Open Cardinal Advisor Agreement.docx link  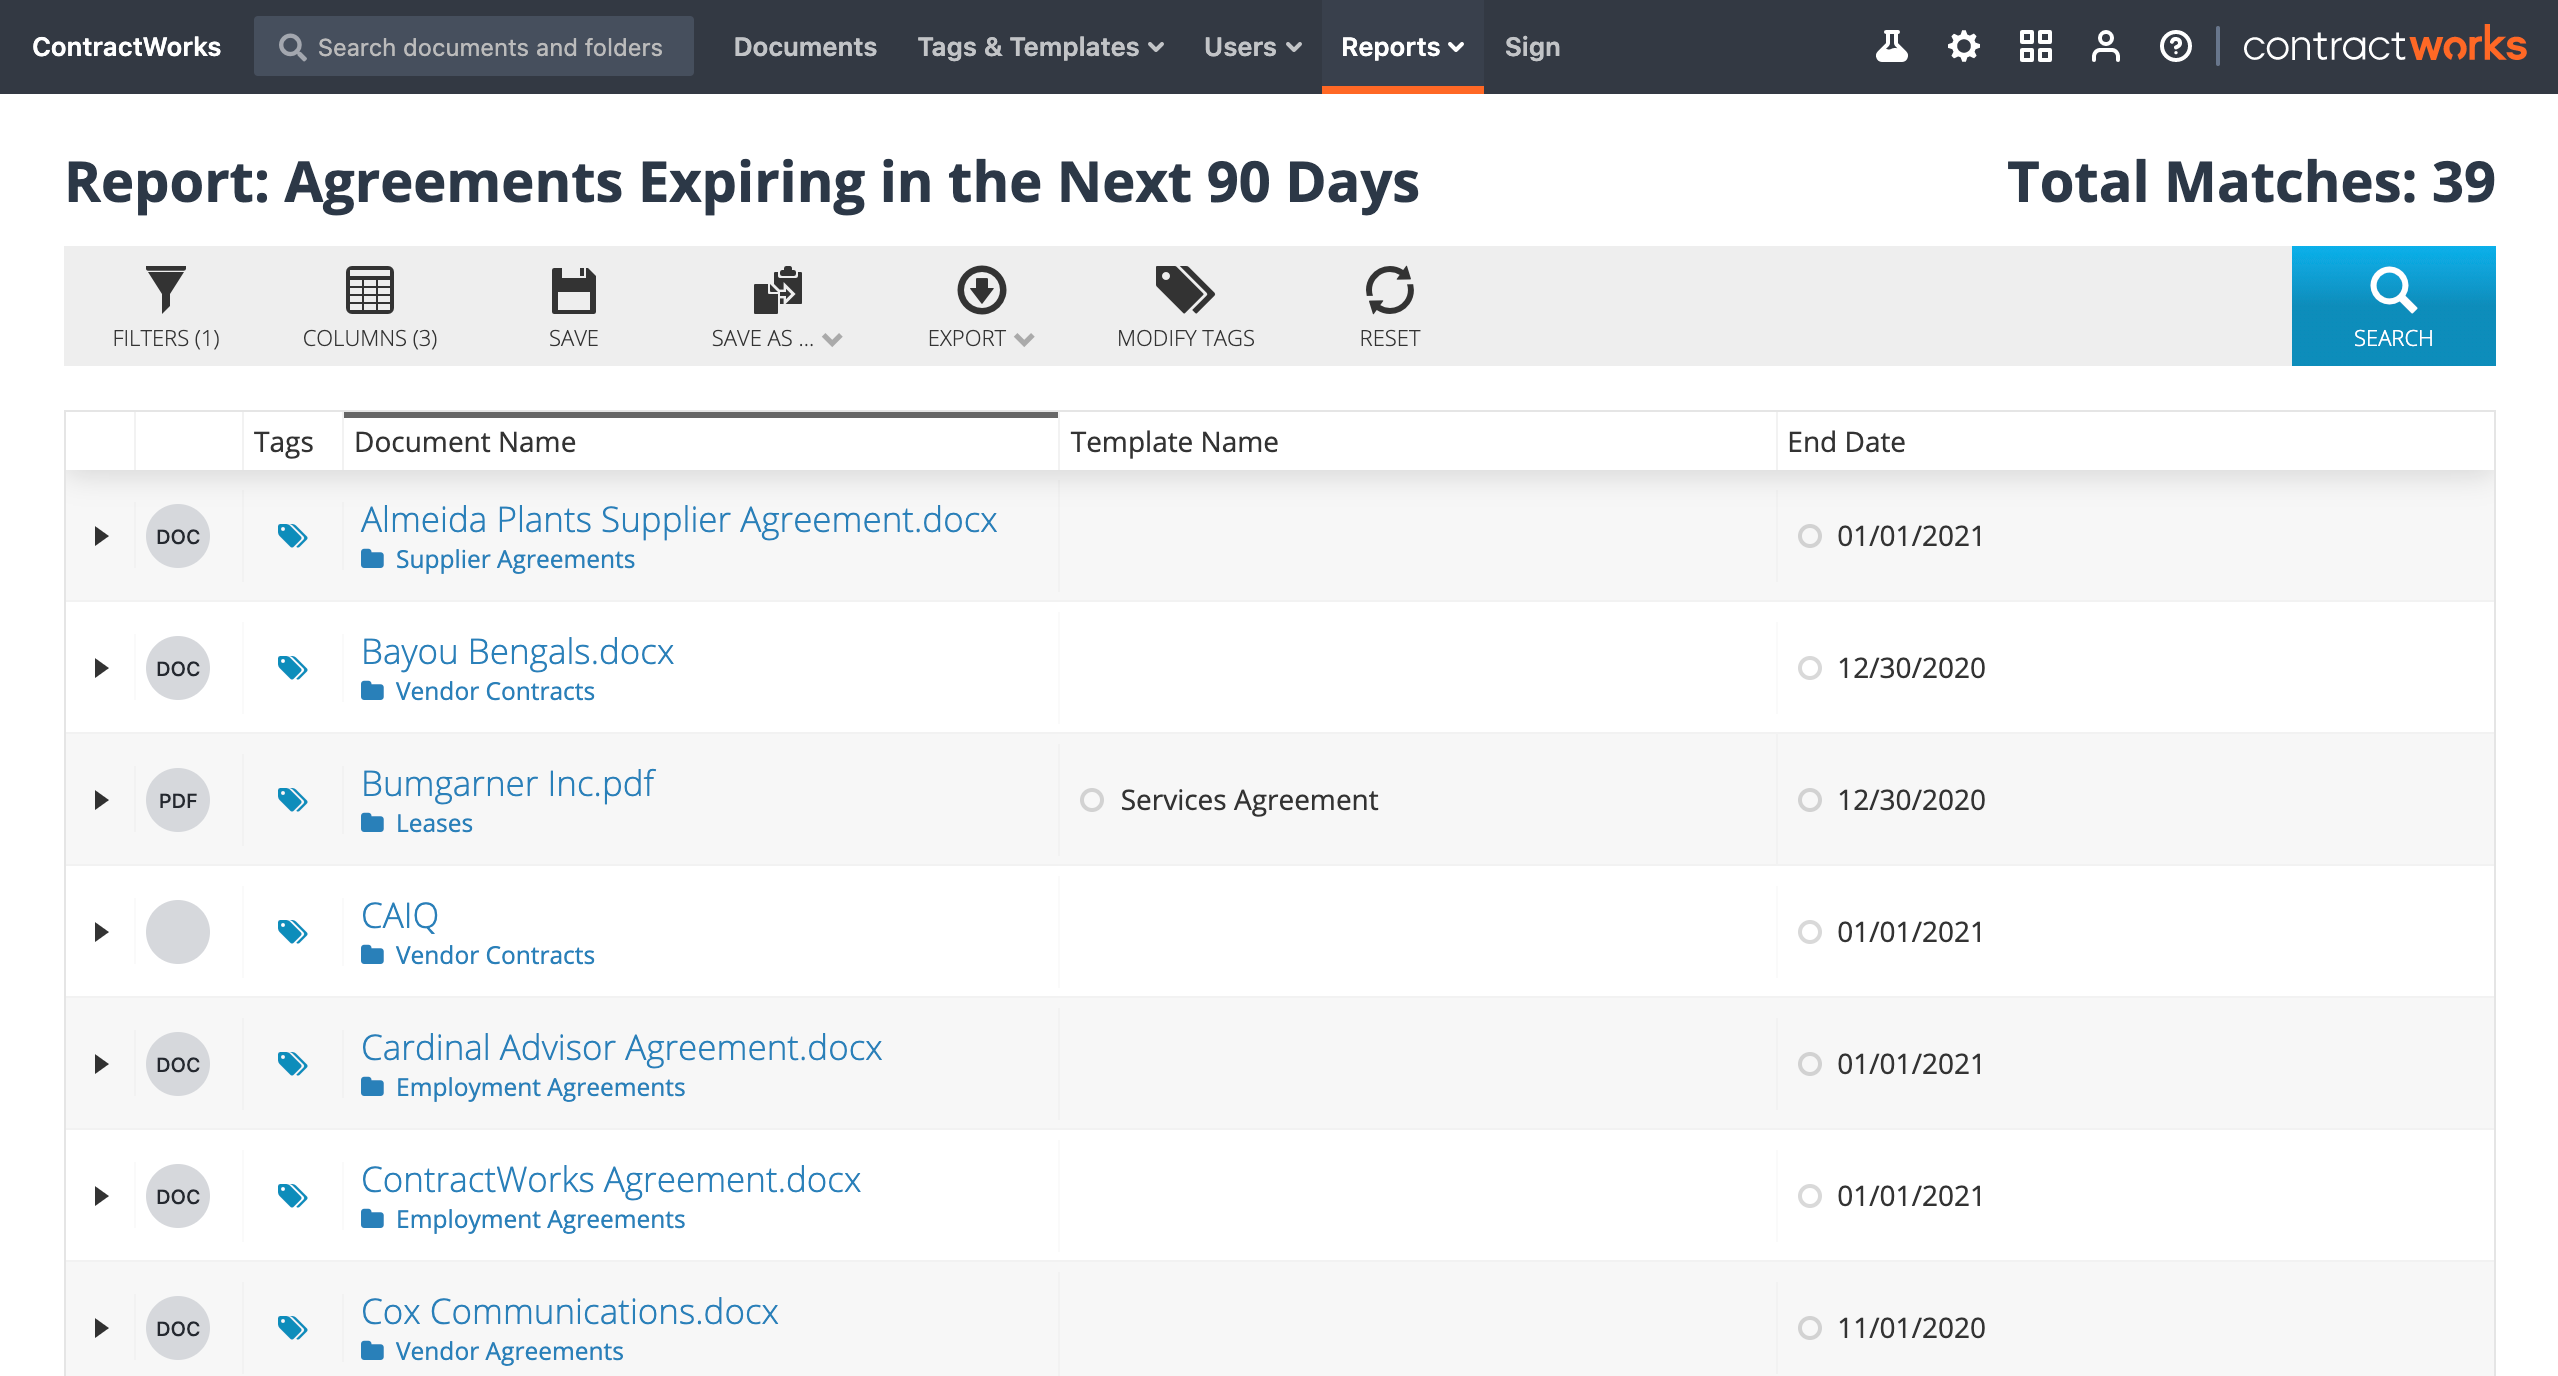coord(621,1048)
